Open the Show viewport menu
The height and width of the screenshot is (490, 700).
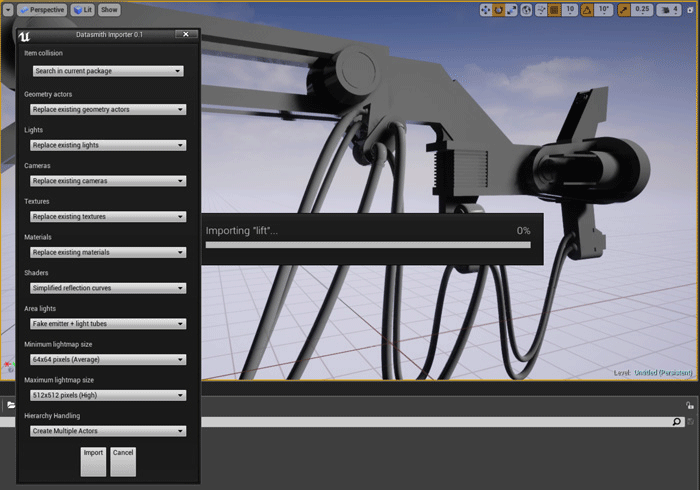coord(109,10)
